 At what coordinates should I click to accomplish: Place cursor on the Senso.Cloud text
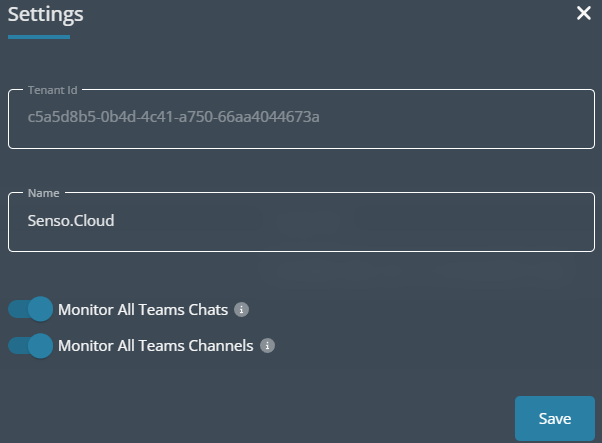71,221
